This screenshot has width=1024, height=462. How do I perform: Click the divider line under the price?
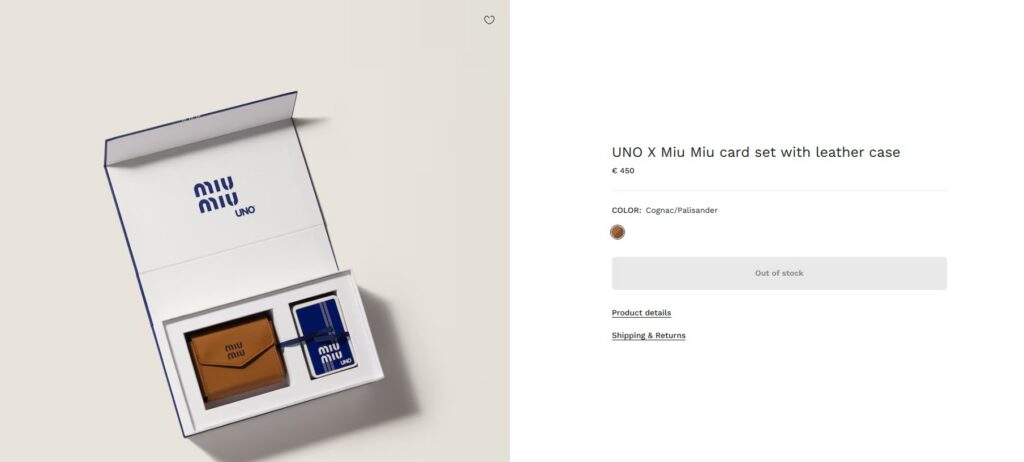(x=779, y=191)
